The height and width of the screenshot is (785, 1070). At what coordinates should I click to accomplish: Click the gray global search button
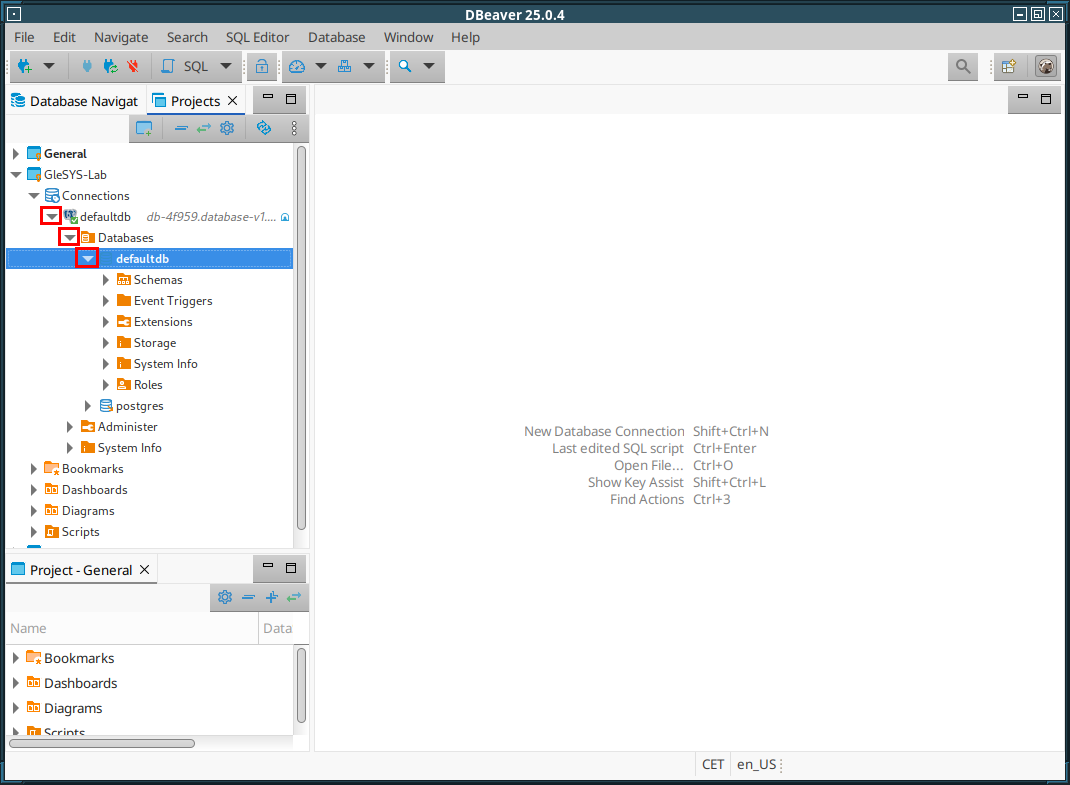tap(963, 66)
